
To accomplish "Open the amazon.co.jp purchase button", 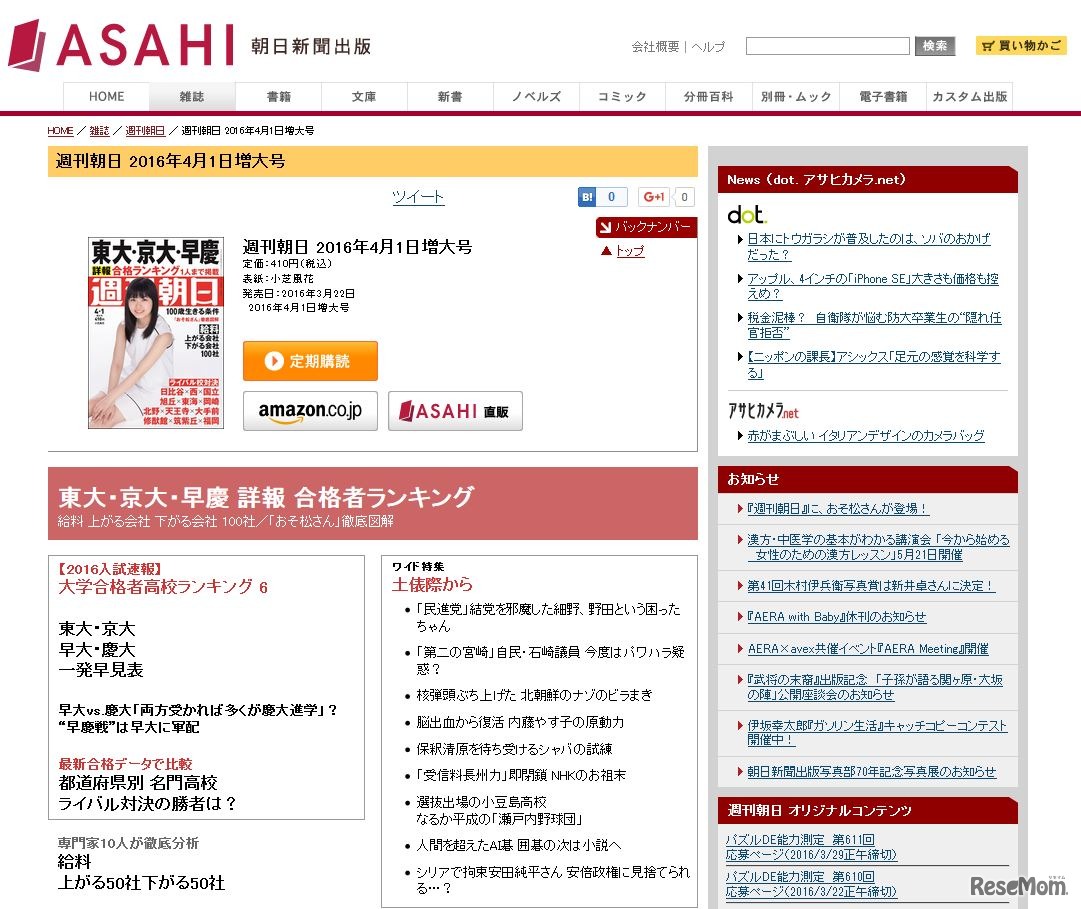I will (310, 410).
